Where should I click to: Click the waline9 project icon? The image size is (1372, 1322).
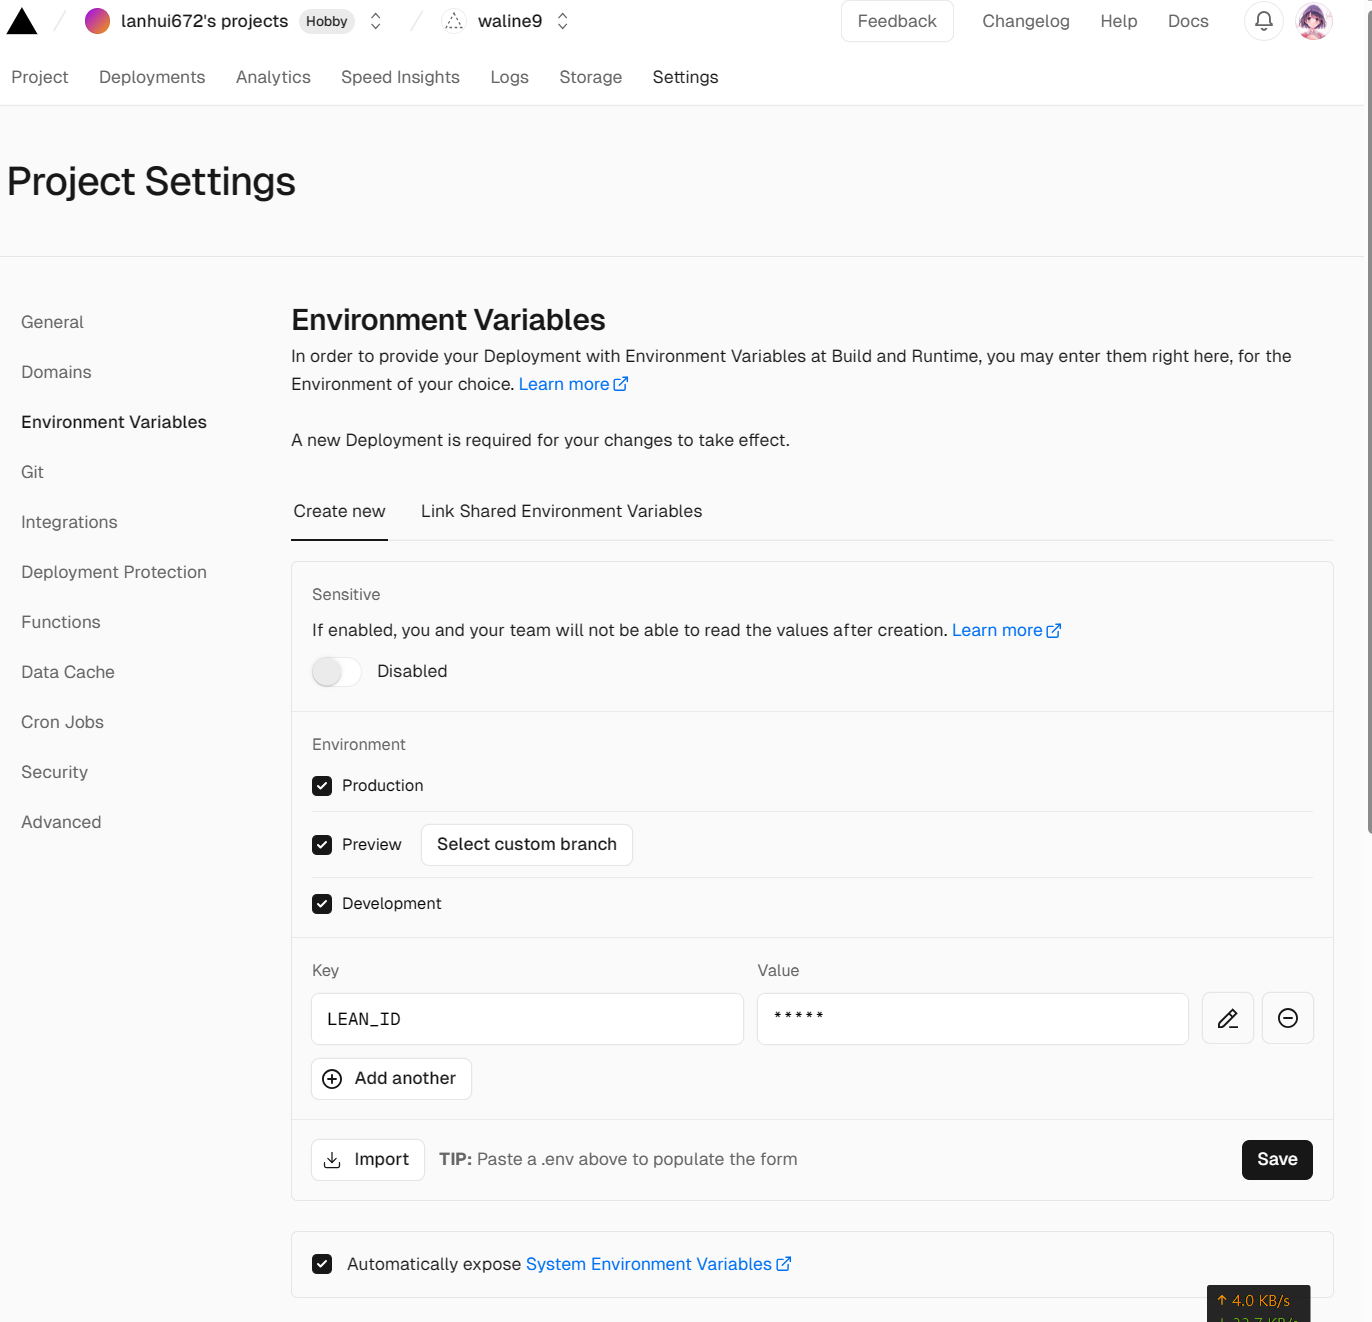point(454,21)
